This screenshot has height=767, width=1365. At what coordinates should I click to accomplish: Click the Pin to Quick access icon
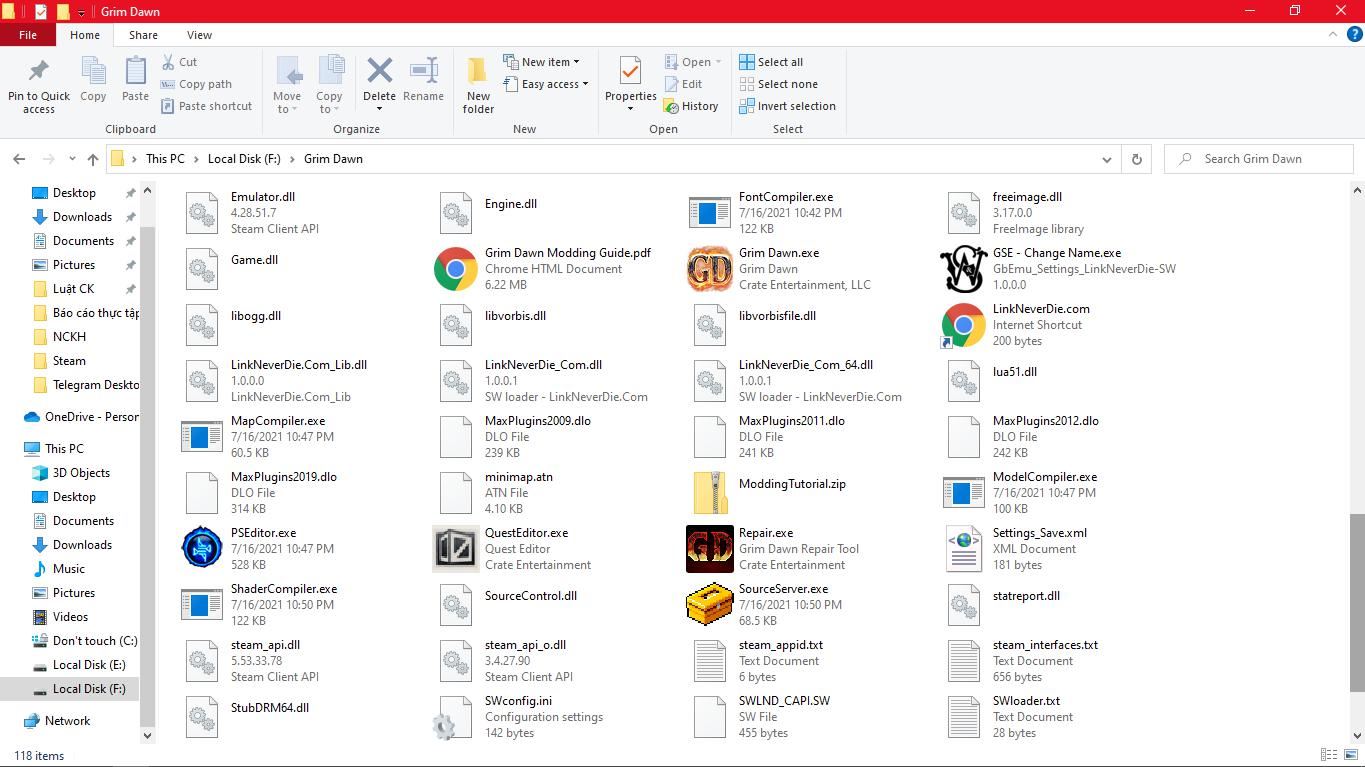coord(38,72)
